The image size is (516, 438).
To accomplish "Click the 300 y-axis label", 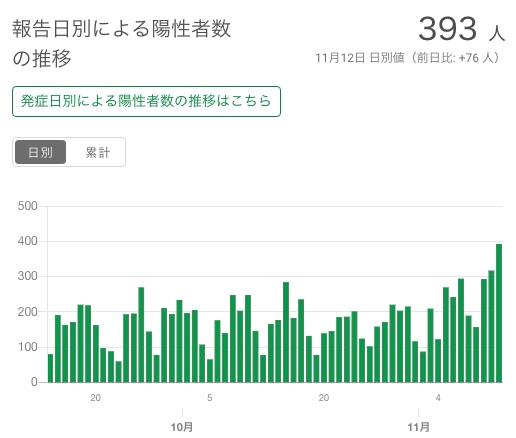I will [28, 276].
